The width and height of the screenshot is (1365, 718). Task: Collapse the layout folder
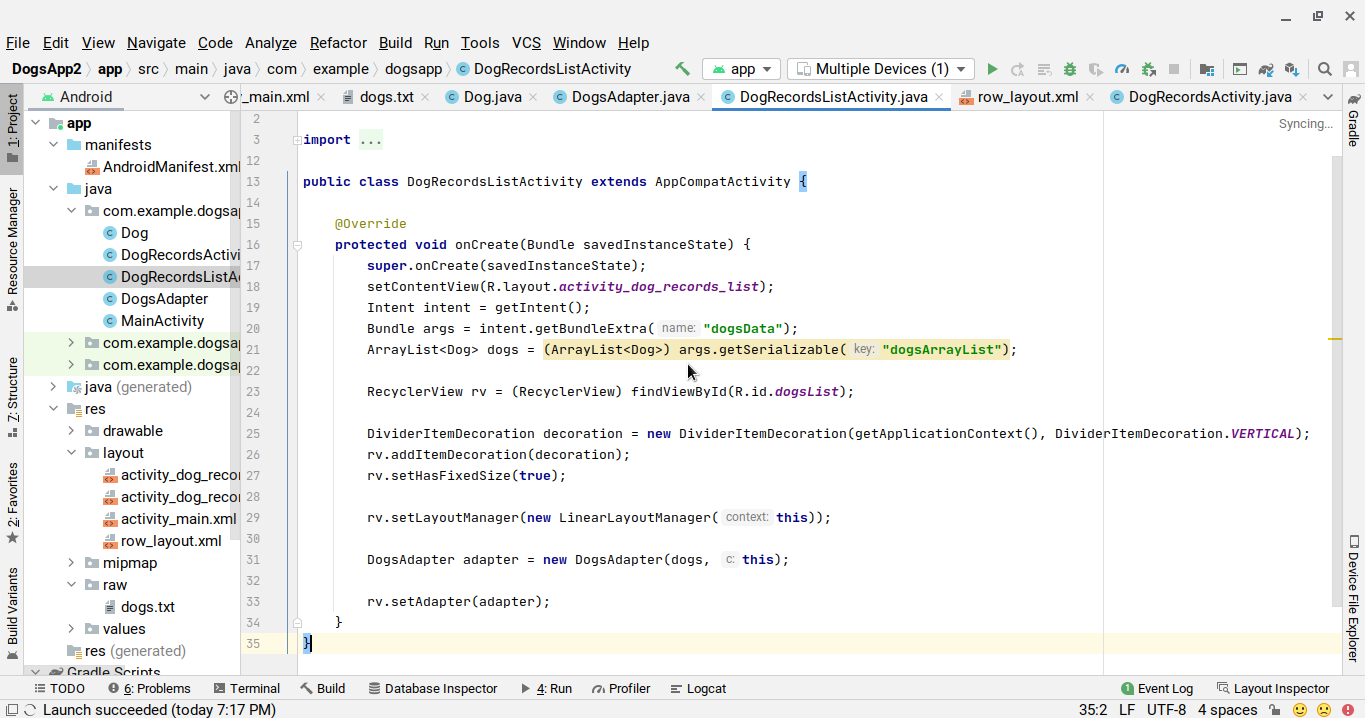point(69,453)
